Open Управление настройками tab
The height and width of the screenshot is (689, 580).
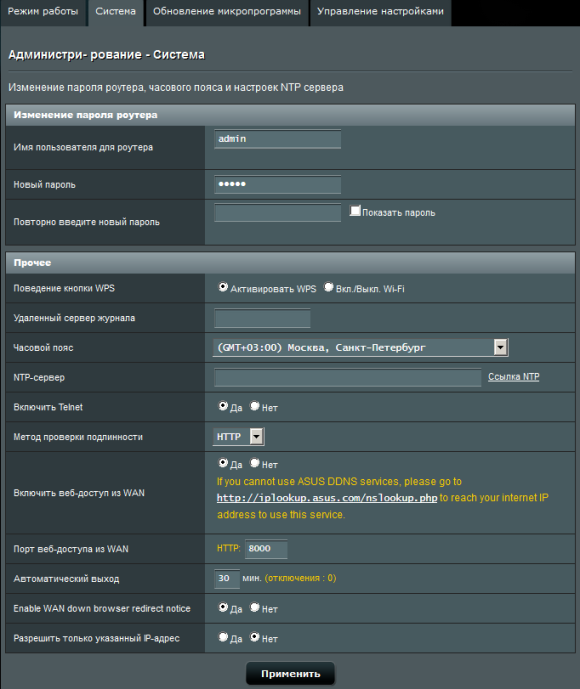point(380,12)
